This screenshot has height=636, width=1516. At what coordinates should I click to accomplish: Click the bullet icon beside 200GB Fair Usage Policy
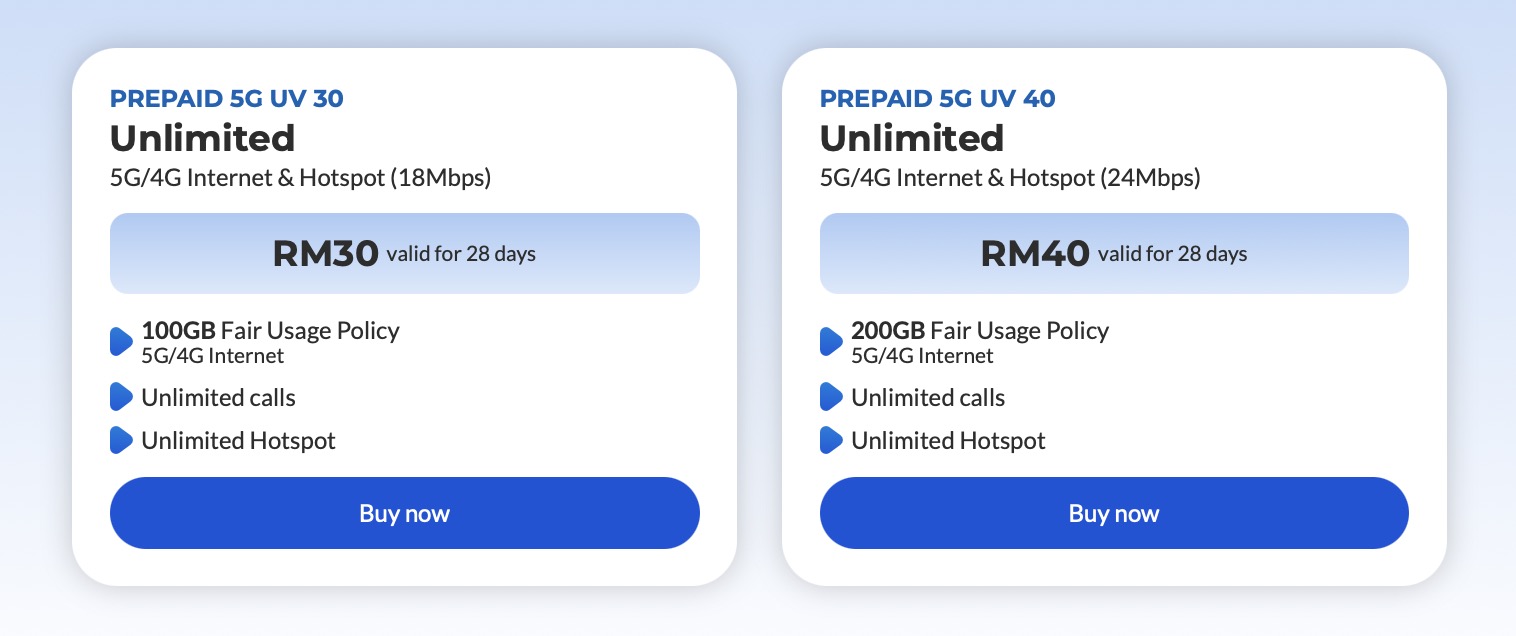coord(831,341)
